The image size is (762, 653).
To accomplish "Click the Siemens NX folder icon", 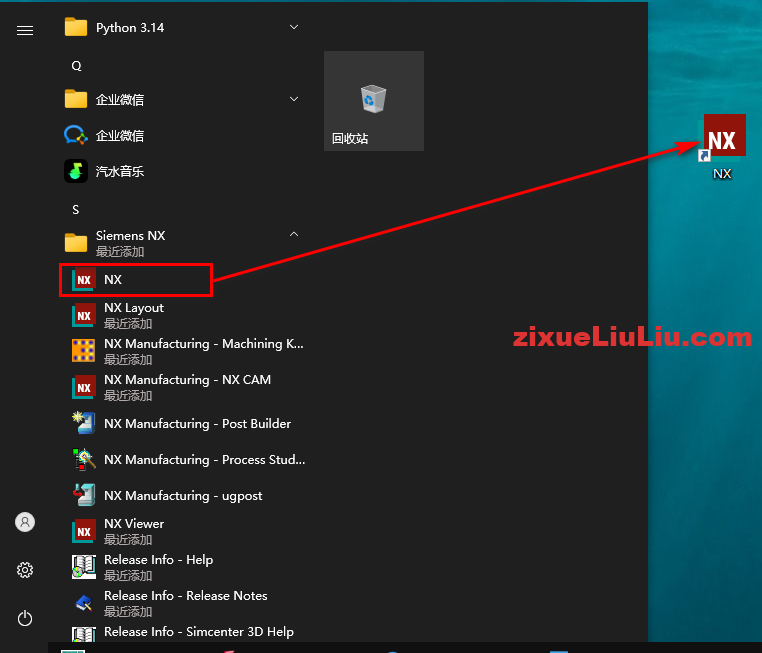I will [x=76, y=243].
